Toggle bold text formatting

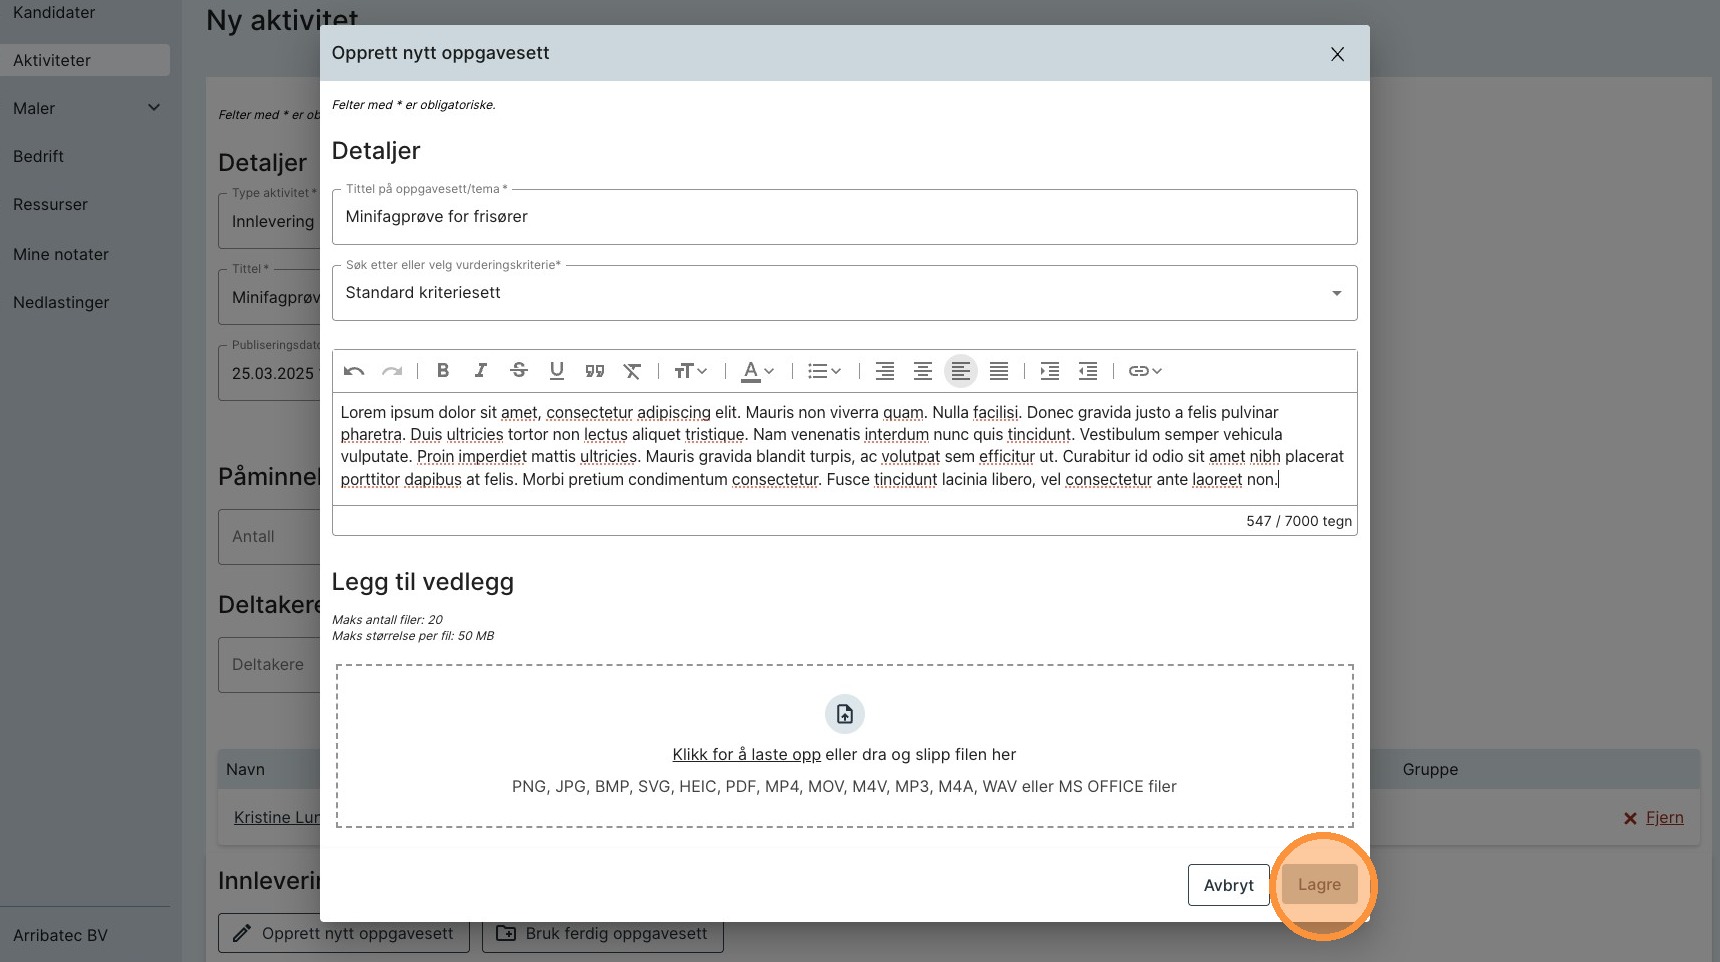pyautogui.click(x=443, y=371)
